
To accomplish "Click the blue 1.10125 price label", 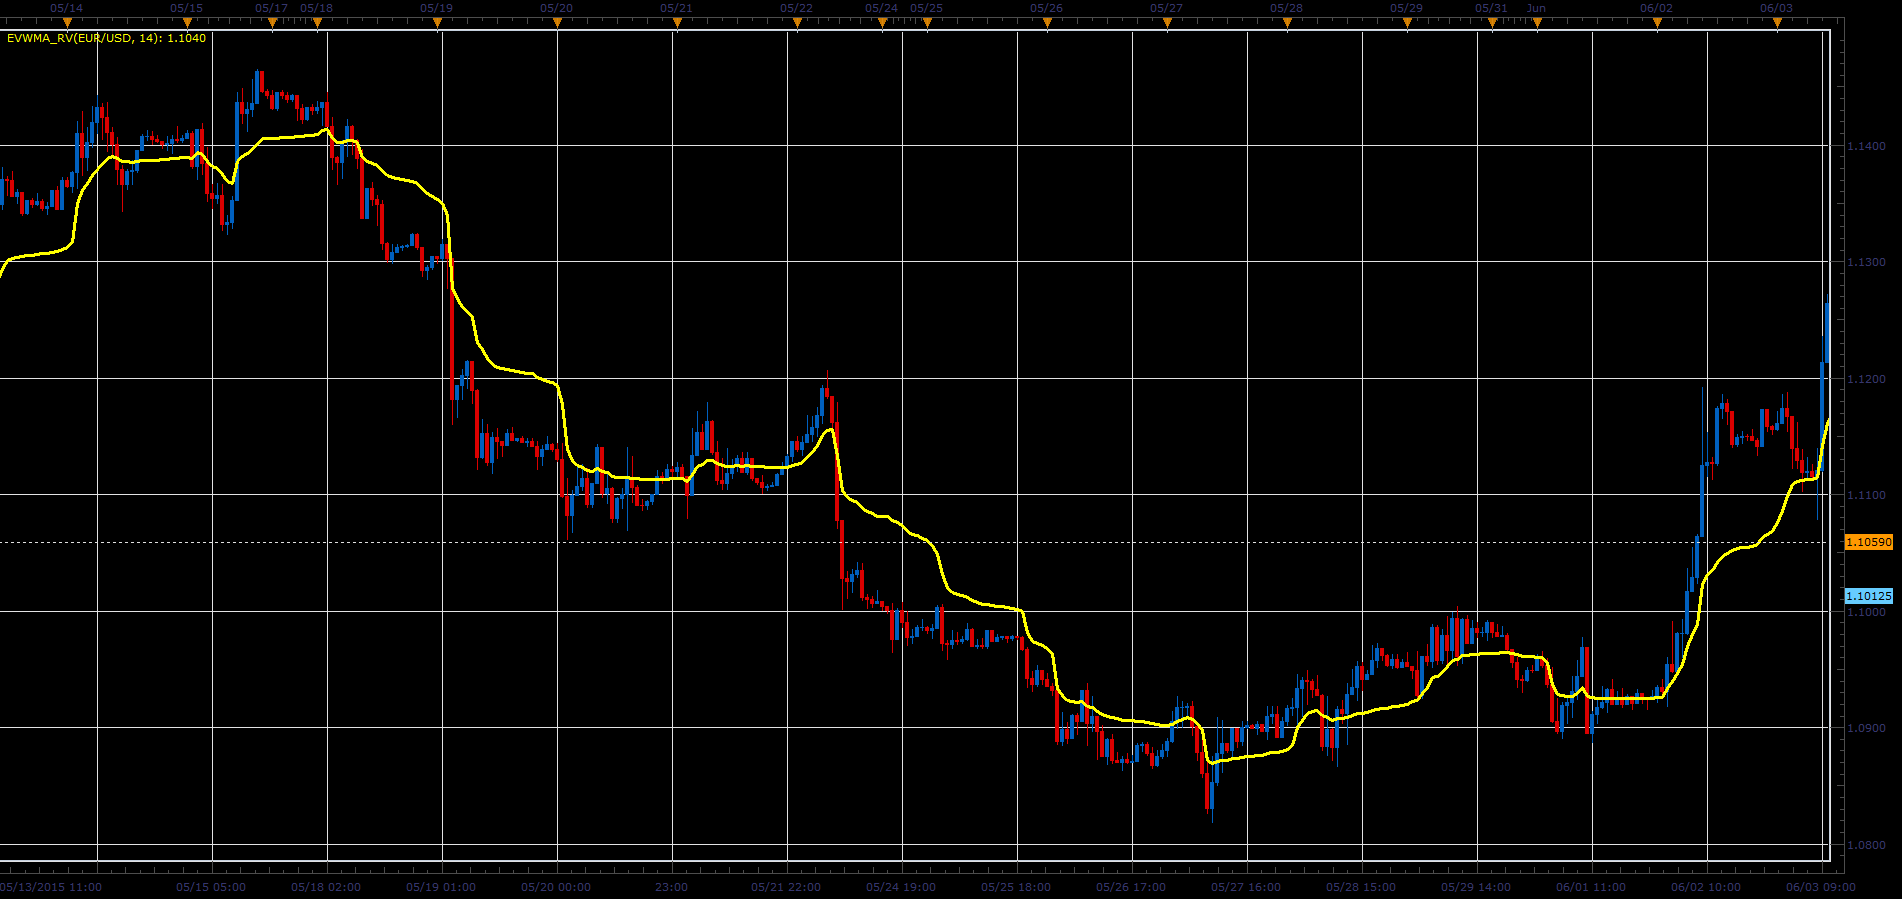I will point(1868,596).
